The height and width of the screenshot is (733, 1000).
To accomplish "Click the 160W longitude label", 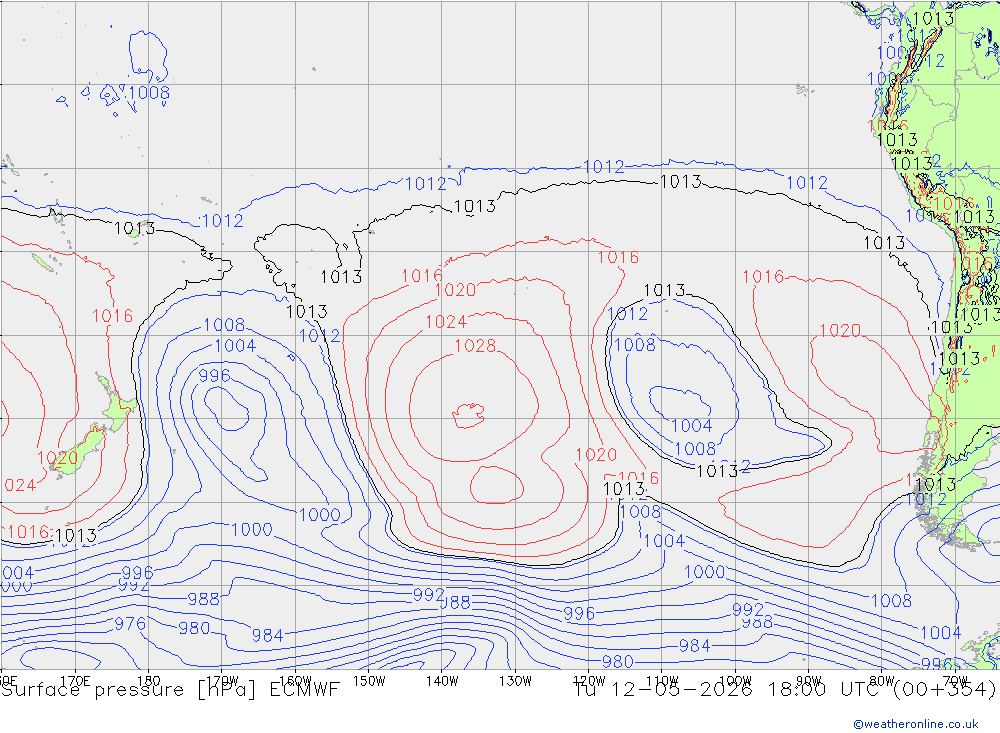I will (295, 681).
